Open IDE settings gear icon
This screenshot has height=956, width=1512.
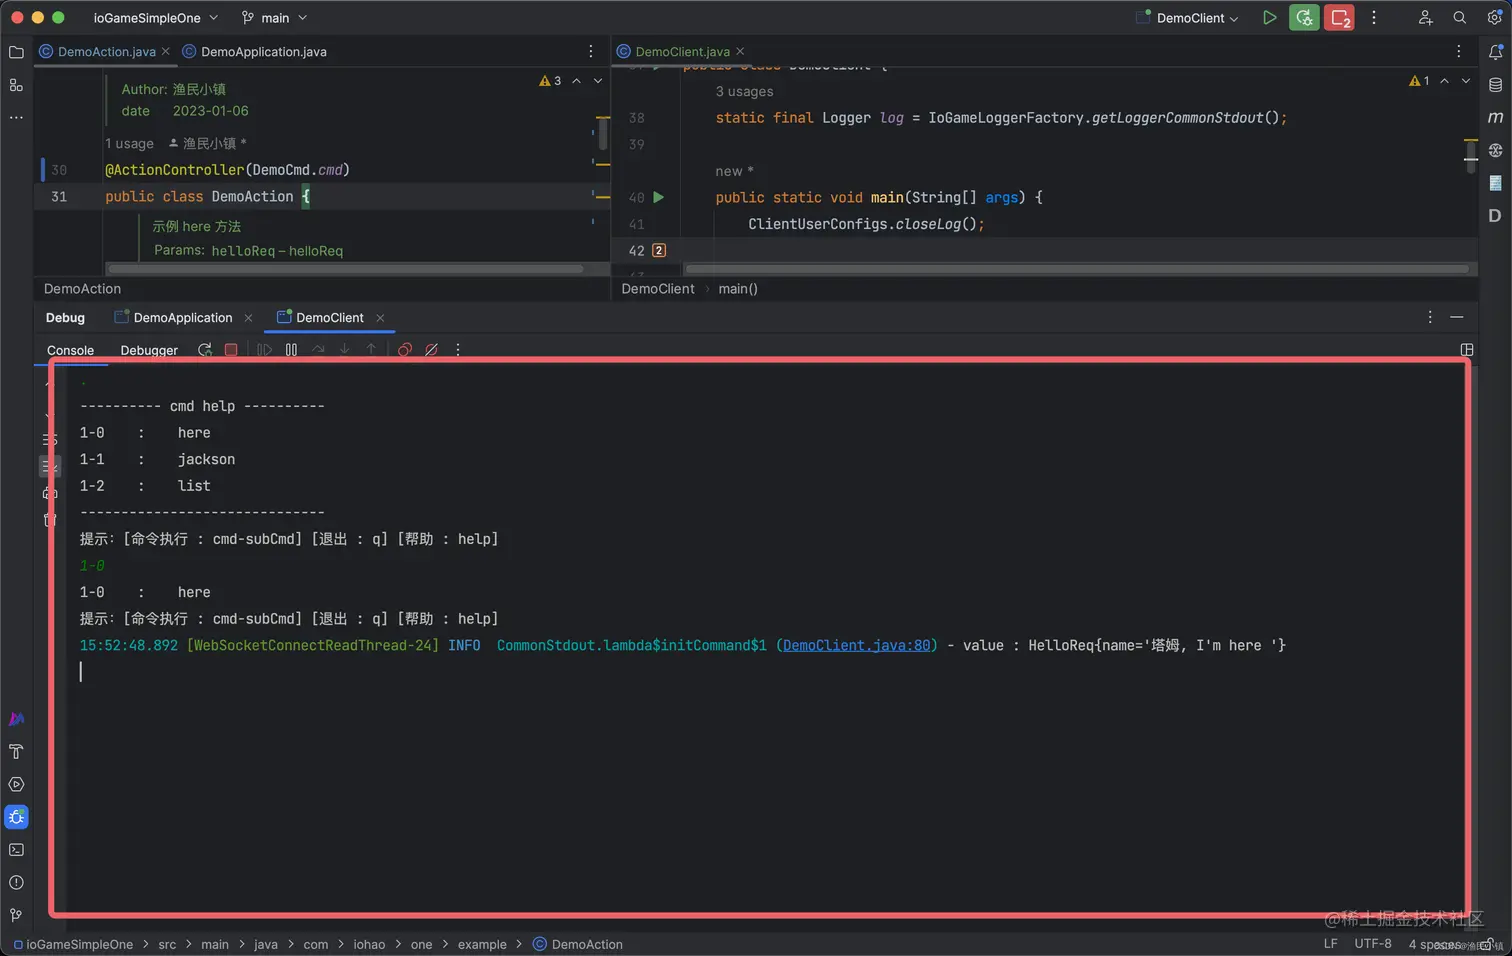[x=1494, y=18]
